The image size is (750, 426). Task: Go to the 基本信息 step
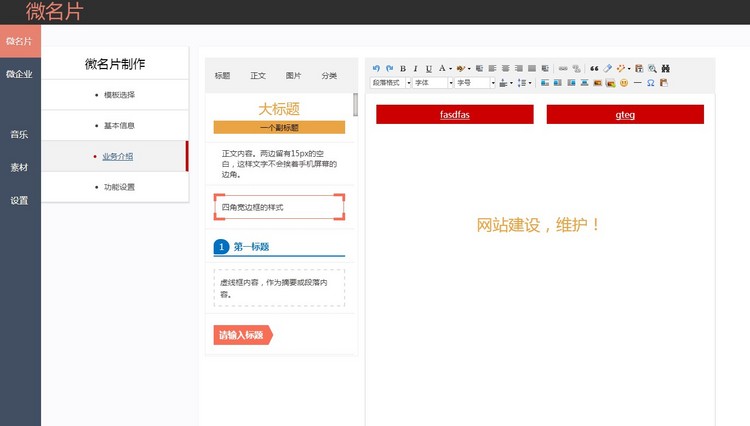click(x=119, y=125)
